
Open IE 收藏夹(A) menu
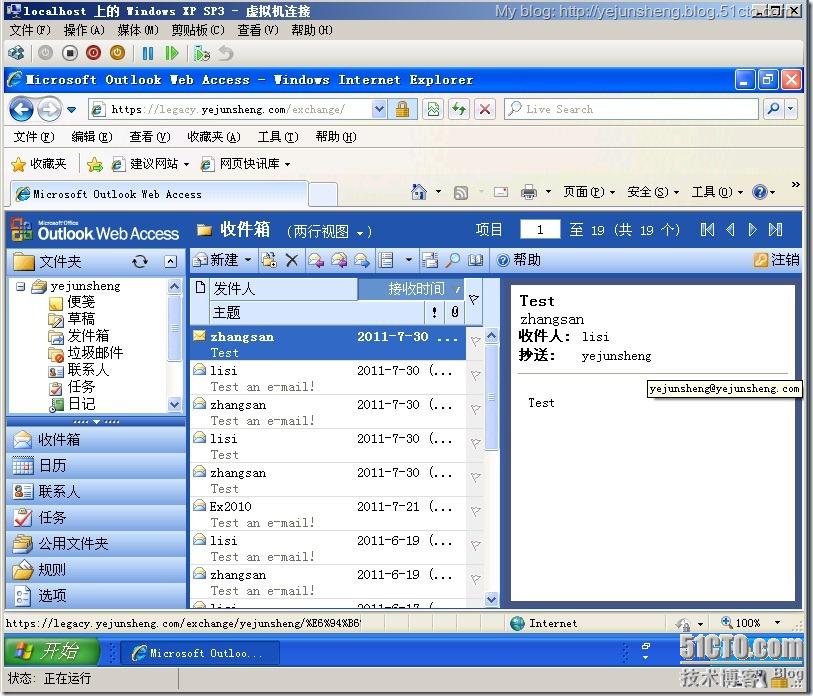(214, 137)
